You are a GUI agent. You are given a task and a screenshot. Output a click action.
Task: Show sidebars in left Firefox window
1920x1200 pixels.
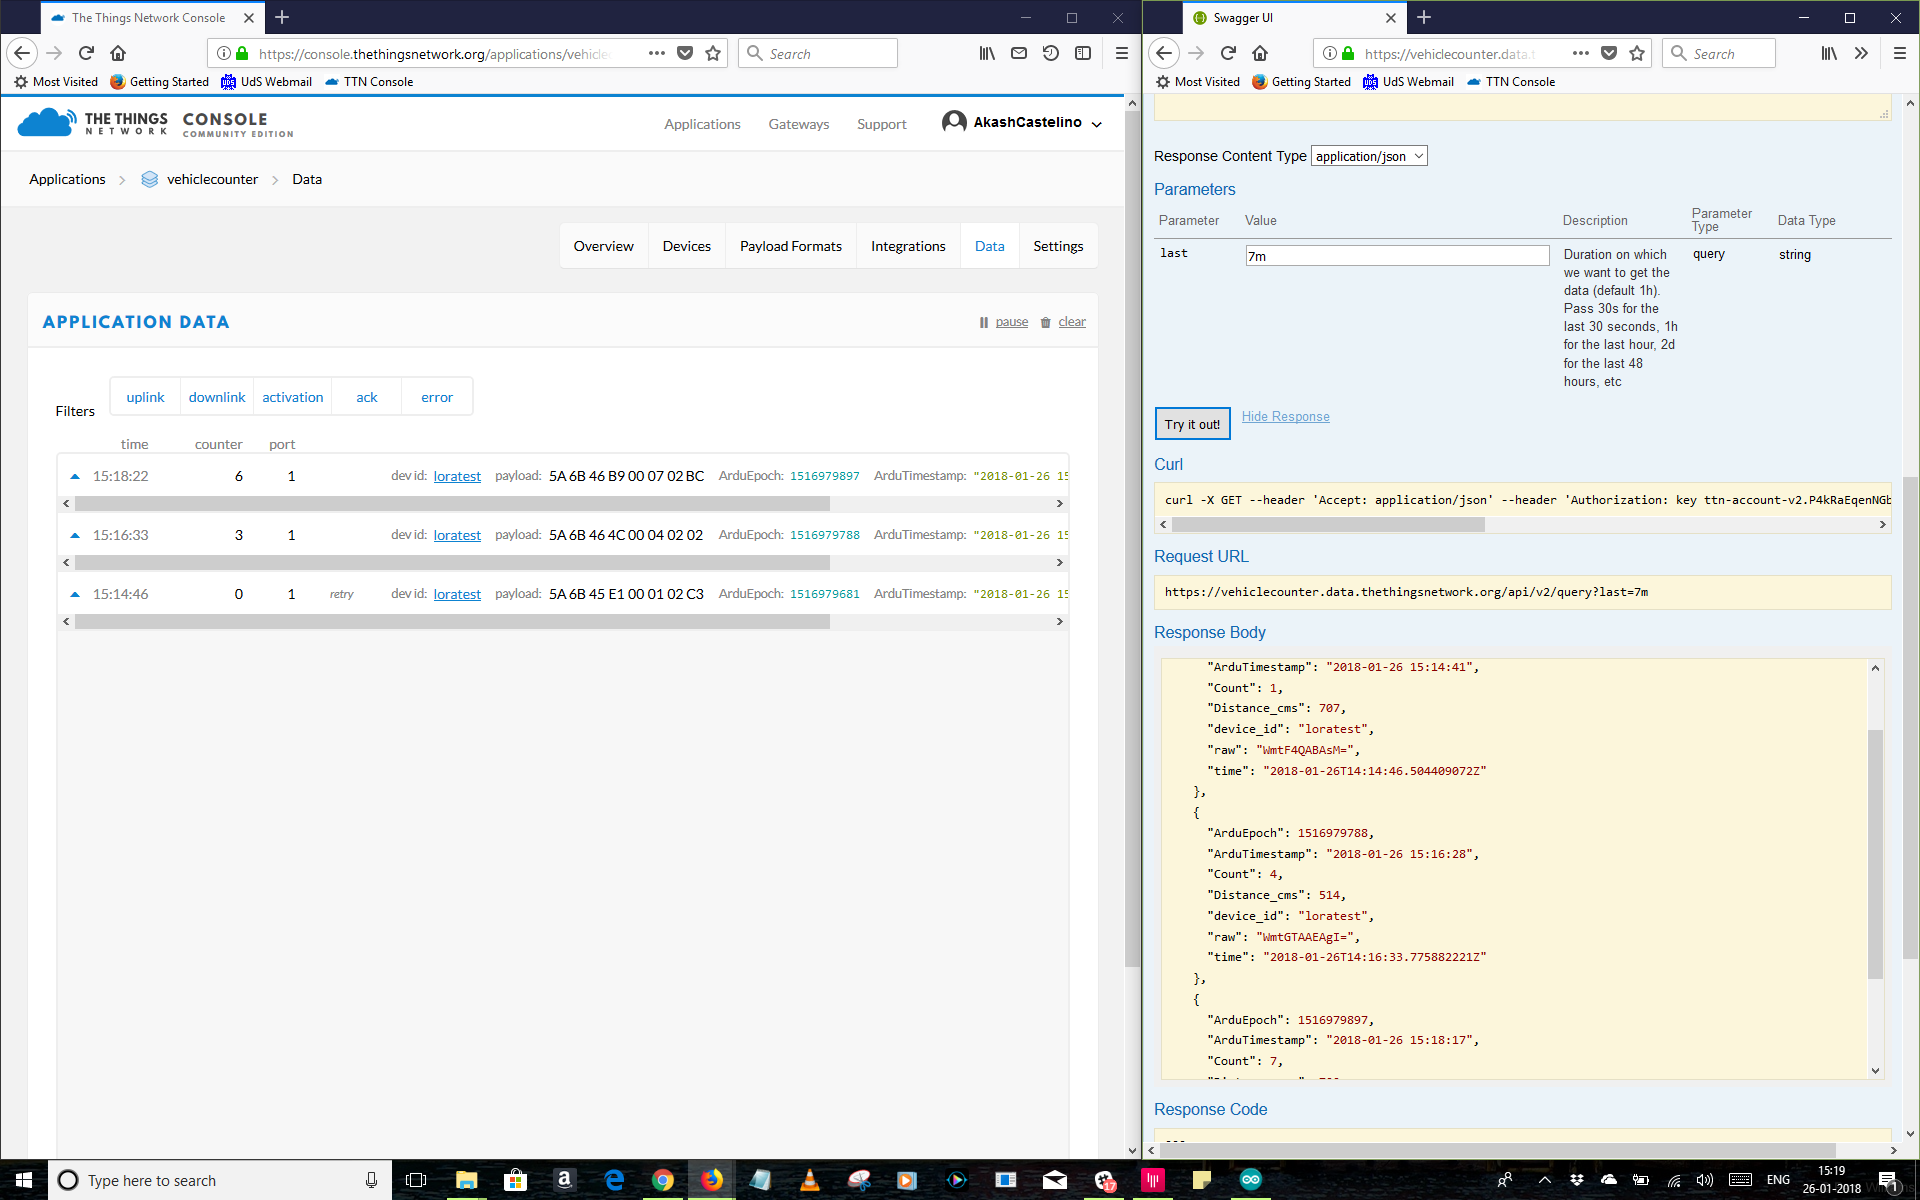pyautogui.click(x=1083, y=53)
